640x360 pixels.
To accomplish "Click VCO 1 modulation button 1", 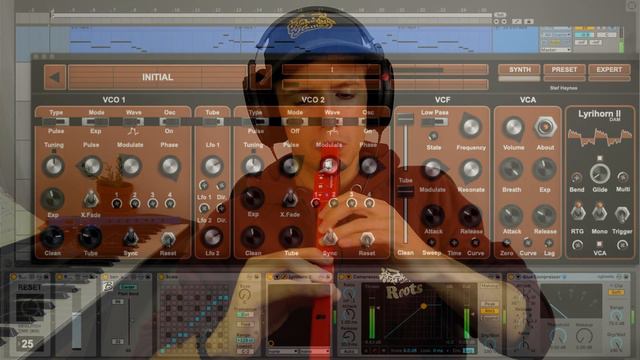I will [116, 203].
